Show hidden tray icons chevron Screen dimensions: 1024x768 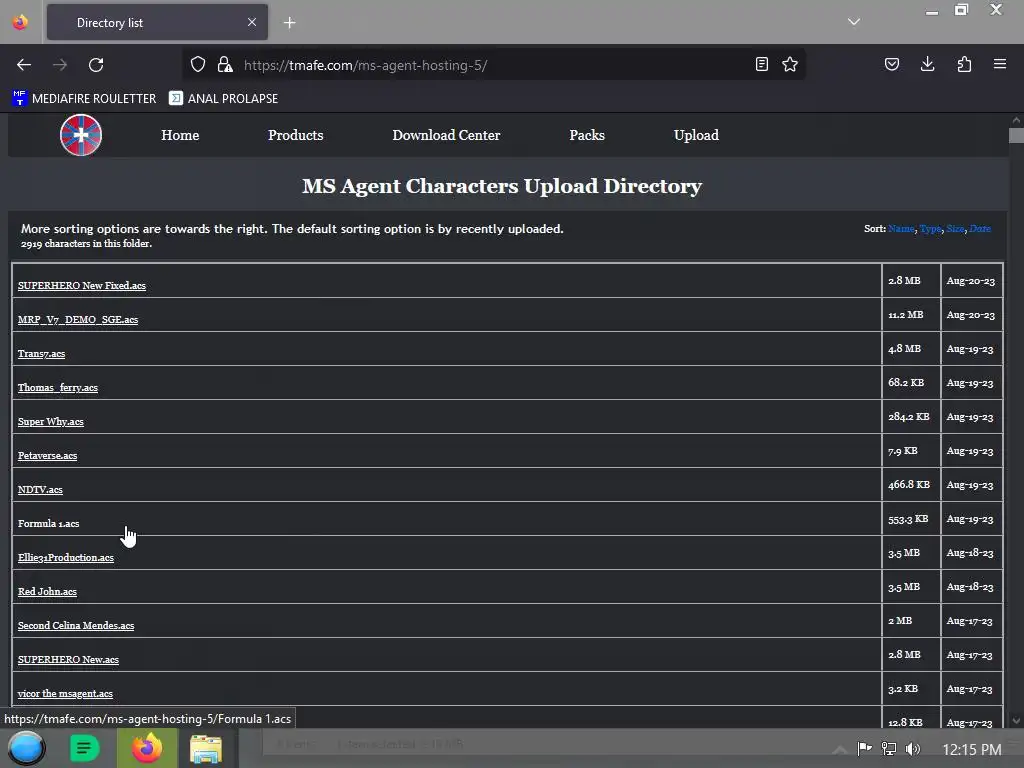840,749
